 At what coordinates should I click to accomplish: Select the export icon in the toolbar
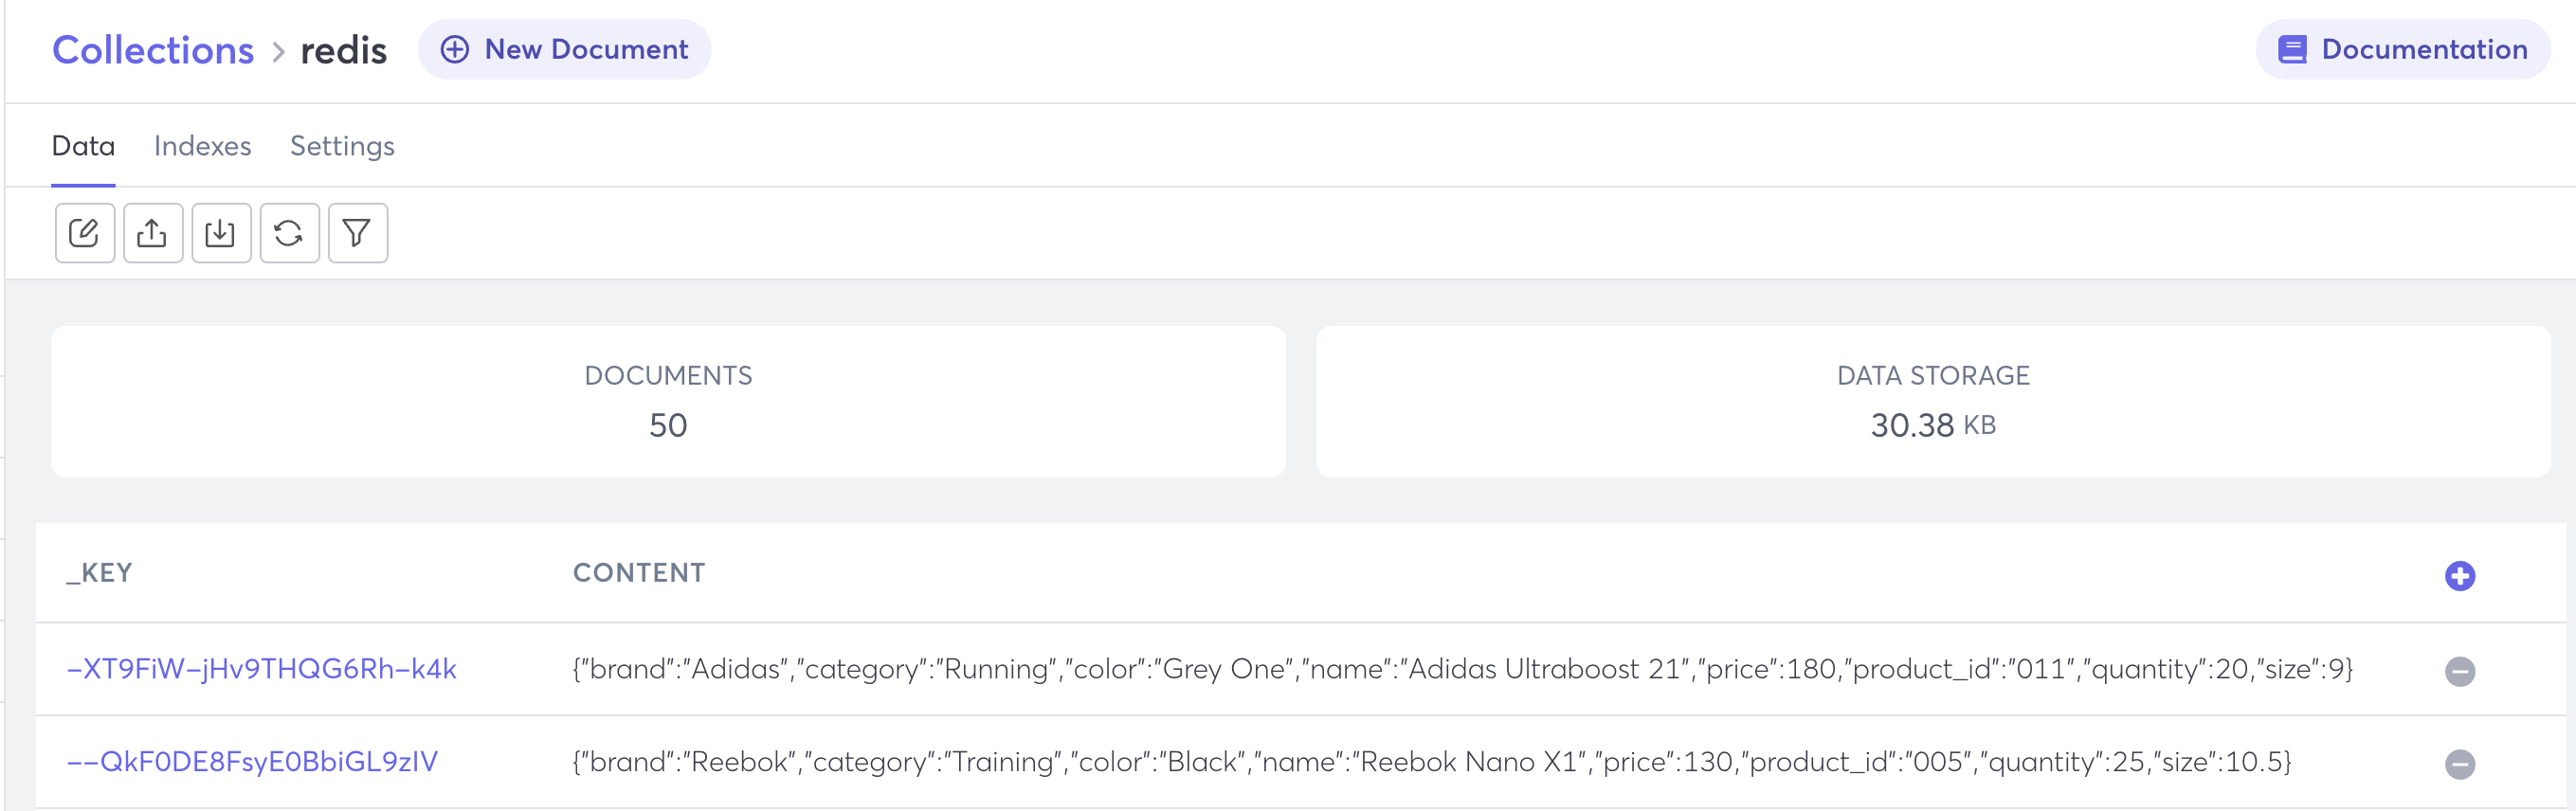pos(152,232)
